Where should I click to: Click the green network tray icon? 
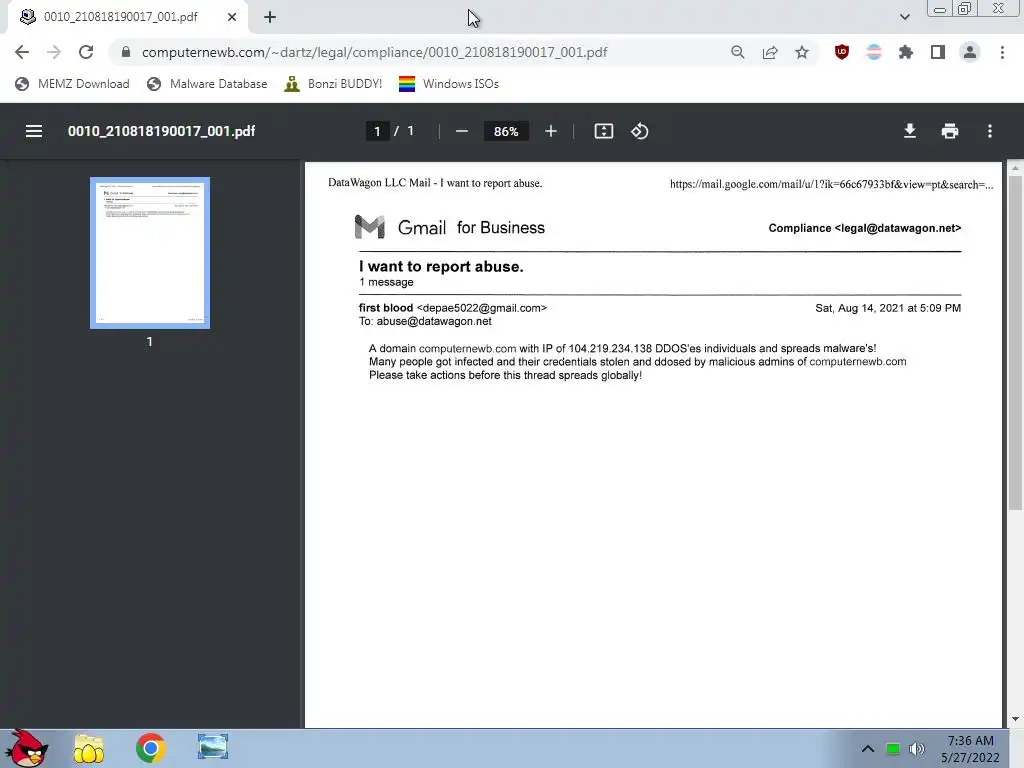[x=893, y=749]
